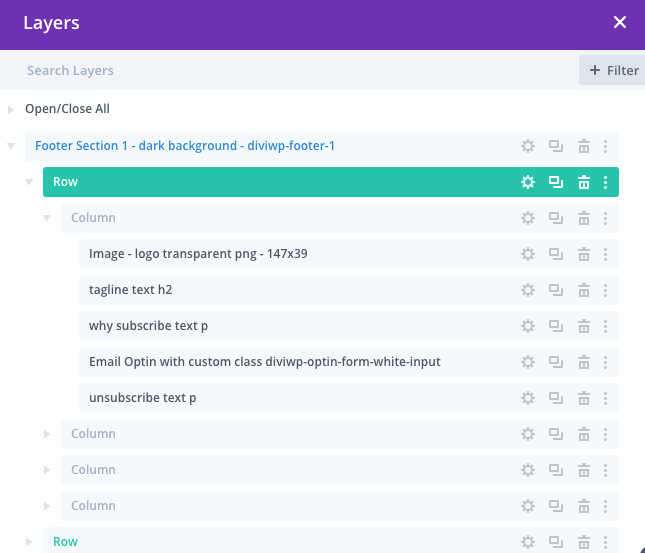Image resolution: width=645 pixels, height=553 pixels.
Task: Duplicate unsubscribe text p layer
Action: [x=556, y=398]
